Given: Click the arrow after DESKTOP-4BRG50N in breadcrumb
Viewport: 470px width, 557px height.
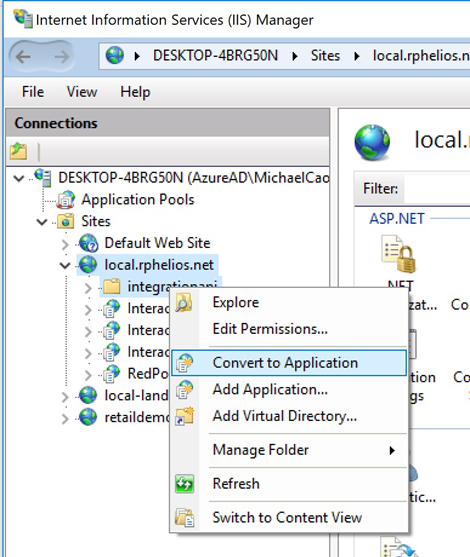Looking at the screenshot, I should (x=295, y=56).
